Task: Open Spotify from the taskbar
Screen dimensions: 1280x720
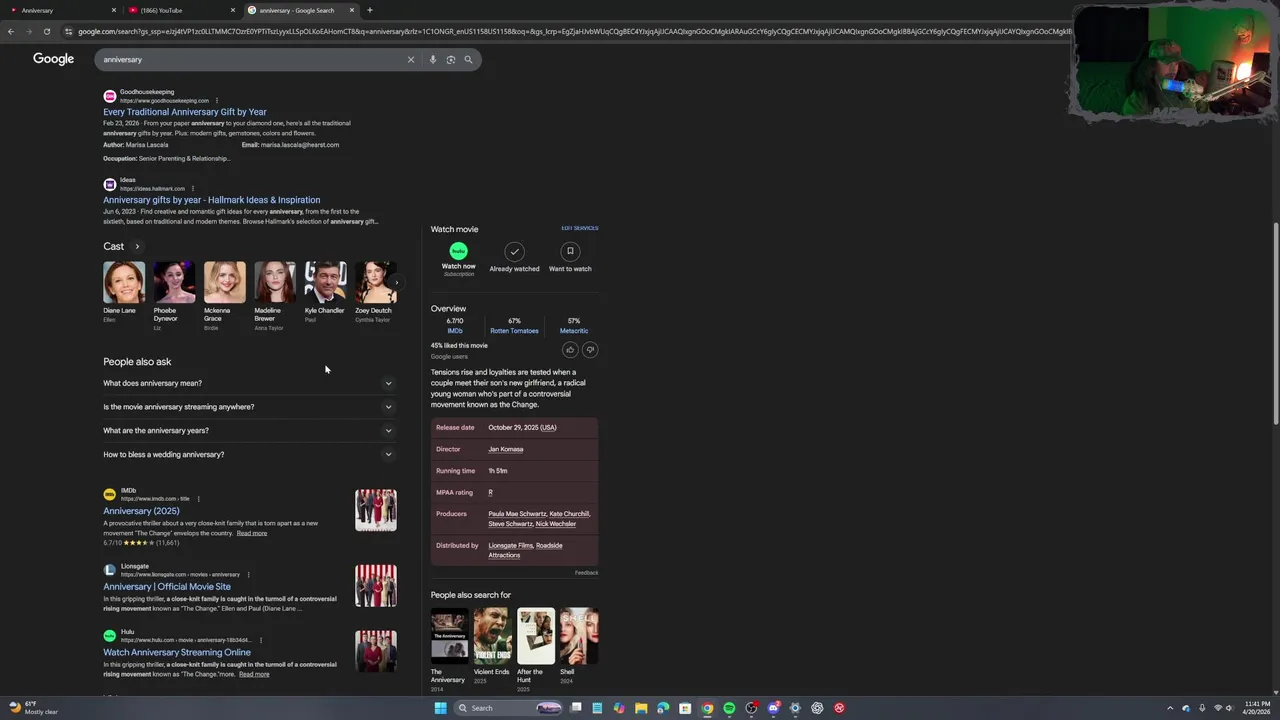Action: [729, 708]
